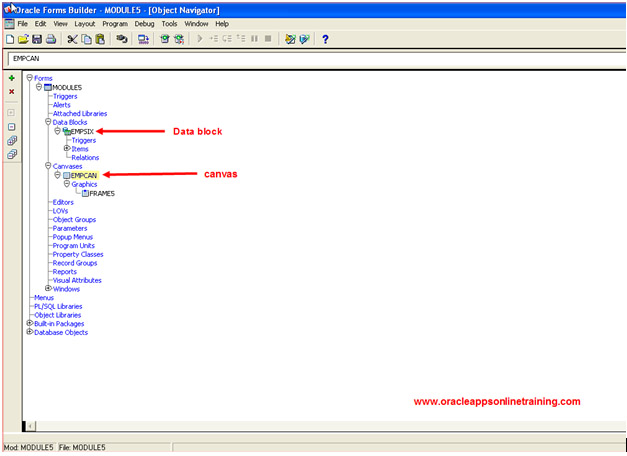This screenshot has width=627, height=456.
Task: Open the Layout menu
Action: click(x=85, y=23)
